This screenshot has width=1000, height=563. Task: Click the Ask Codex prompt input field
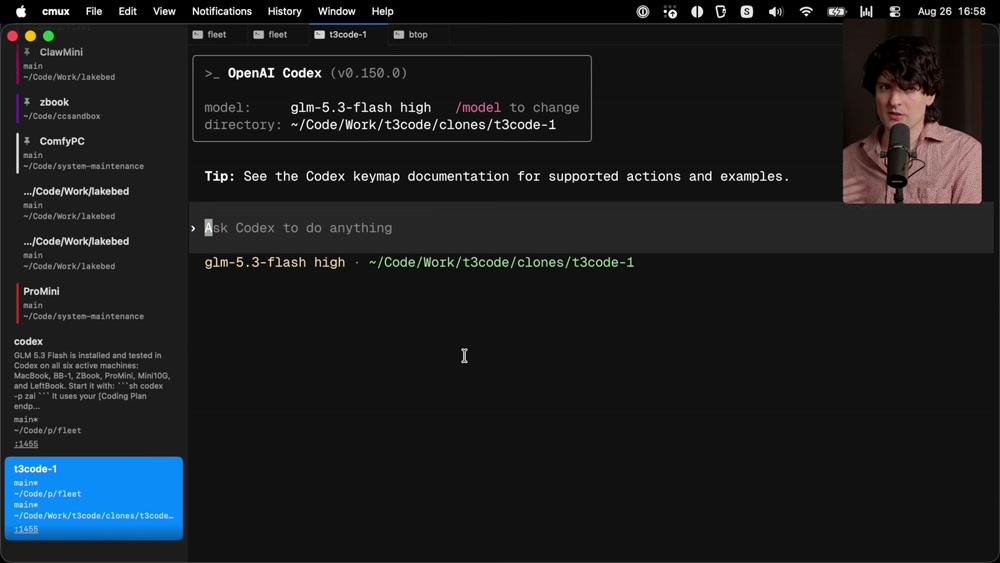coord(591,228)
